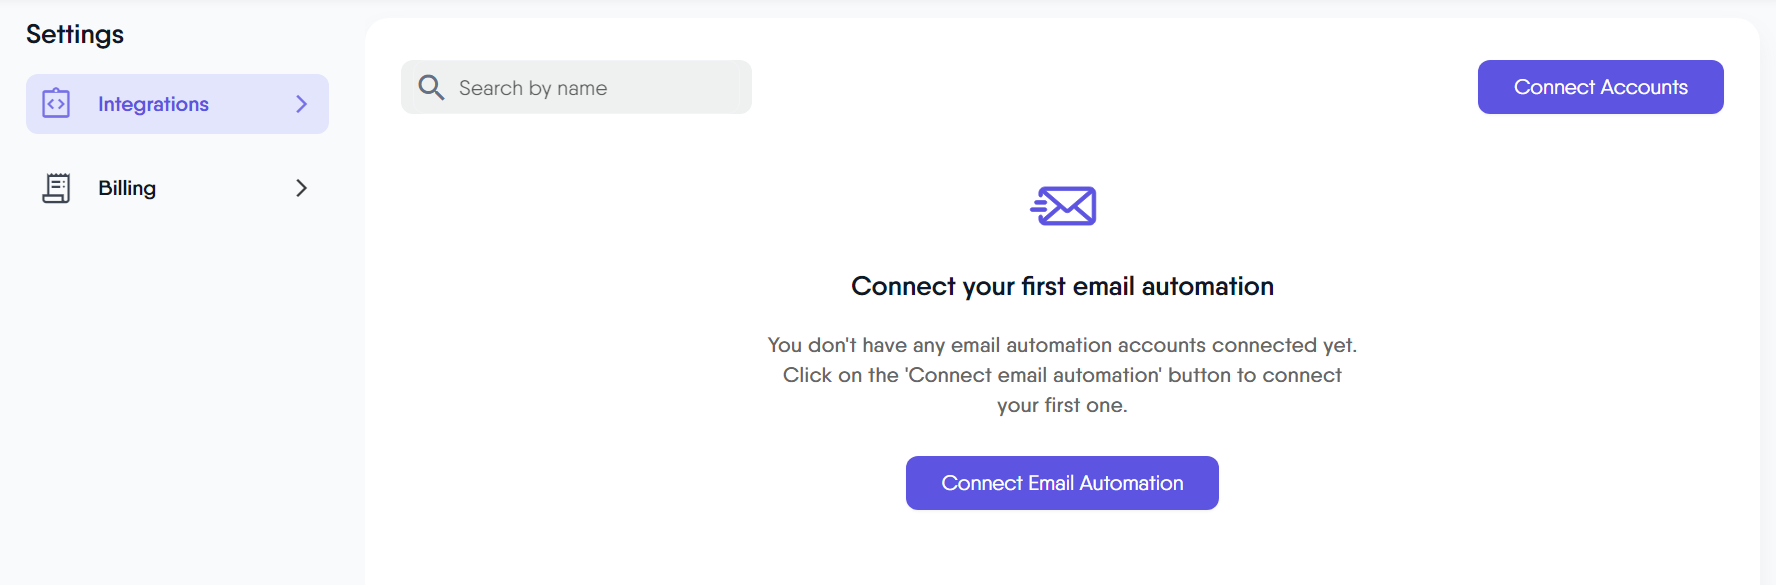
Task: Click empty panel area between search and Connect Accounts
Action: 1110,88
